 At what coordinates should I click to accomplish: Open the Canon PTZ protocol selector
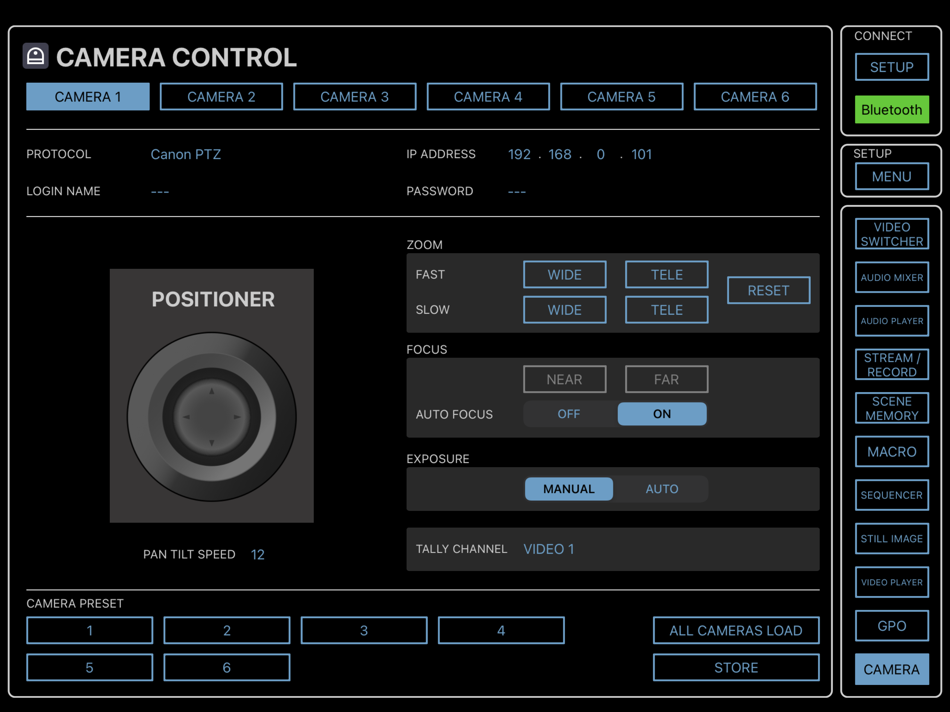click(x=185, y=155)
